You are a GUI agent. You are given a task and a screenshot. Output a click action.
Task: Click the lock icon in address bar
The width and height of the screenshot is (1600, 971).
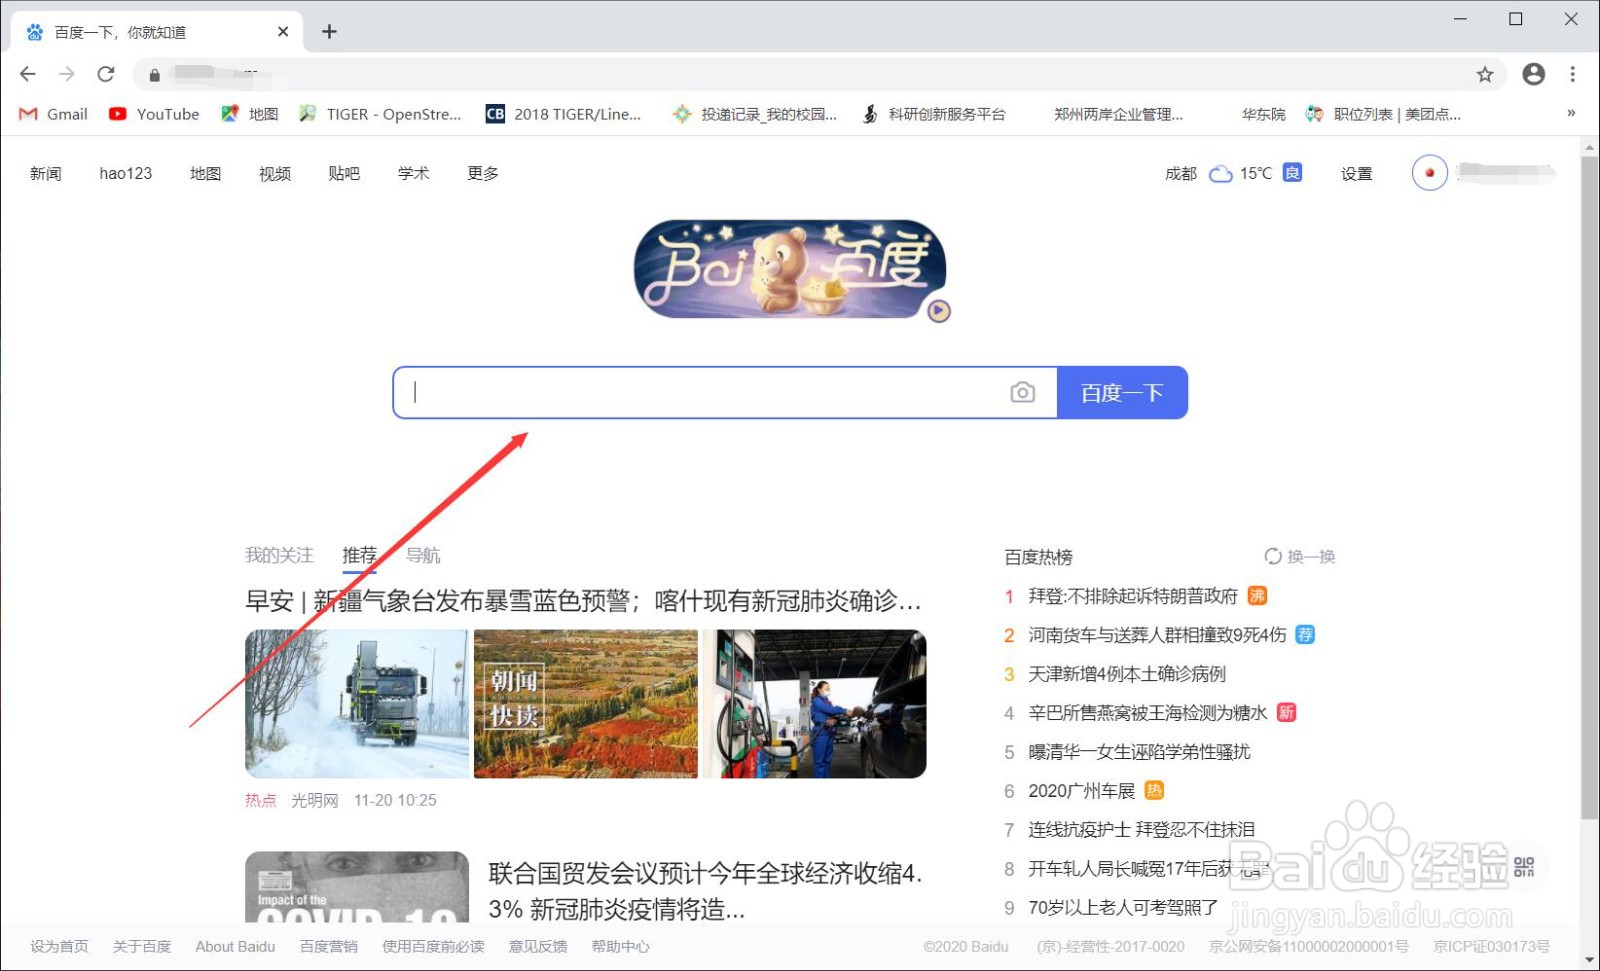tap(154, 75)
